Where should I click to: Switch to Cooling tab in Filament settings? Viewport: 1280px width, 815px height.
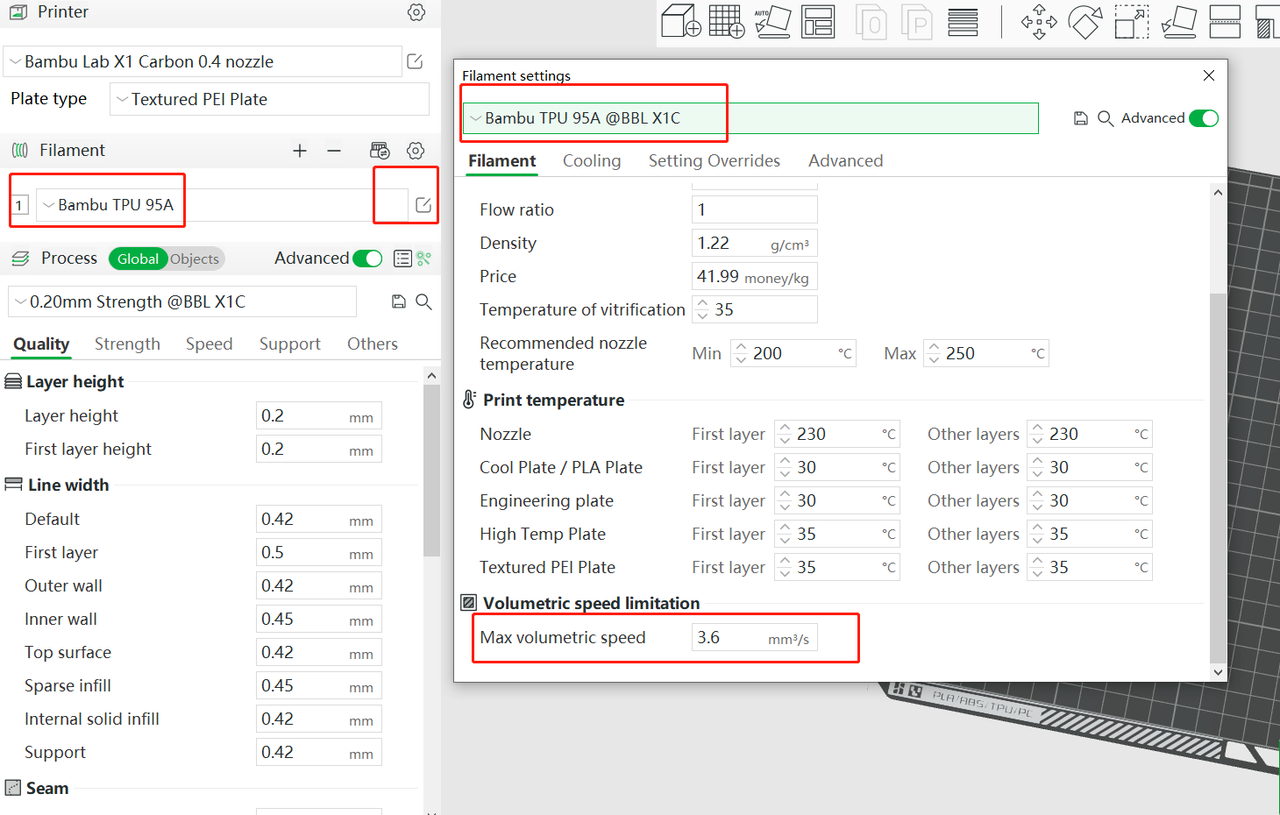tap(592, 161)
